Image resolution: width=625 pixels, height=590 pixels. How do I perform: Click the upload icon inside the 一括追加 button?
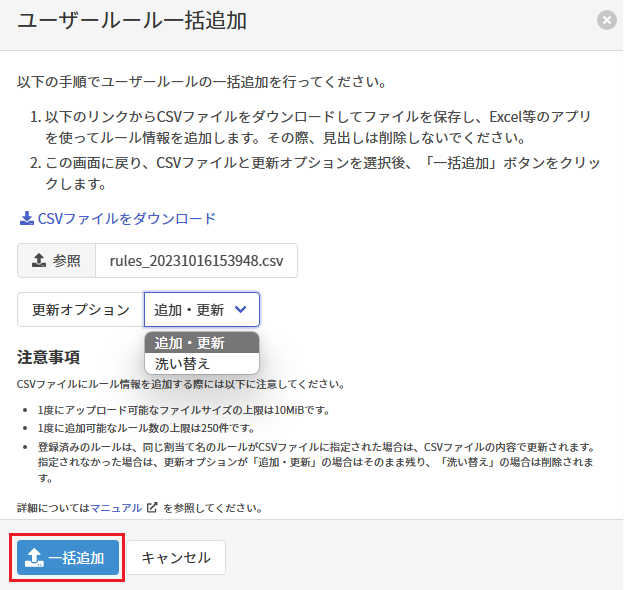pos(34,557)
